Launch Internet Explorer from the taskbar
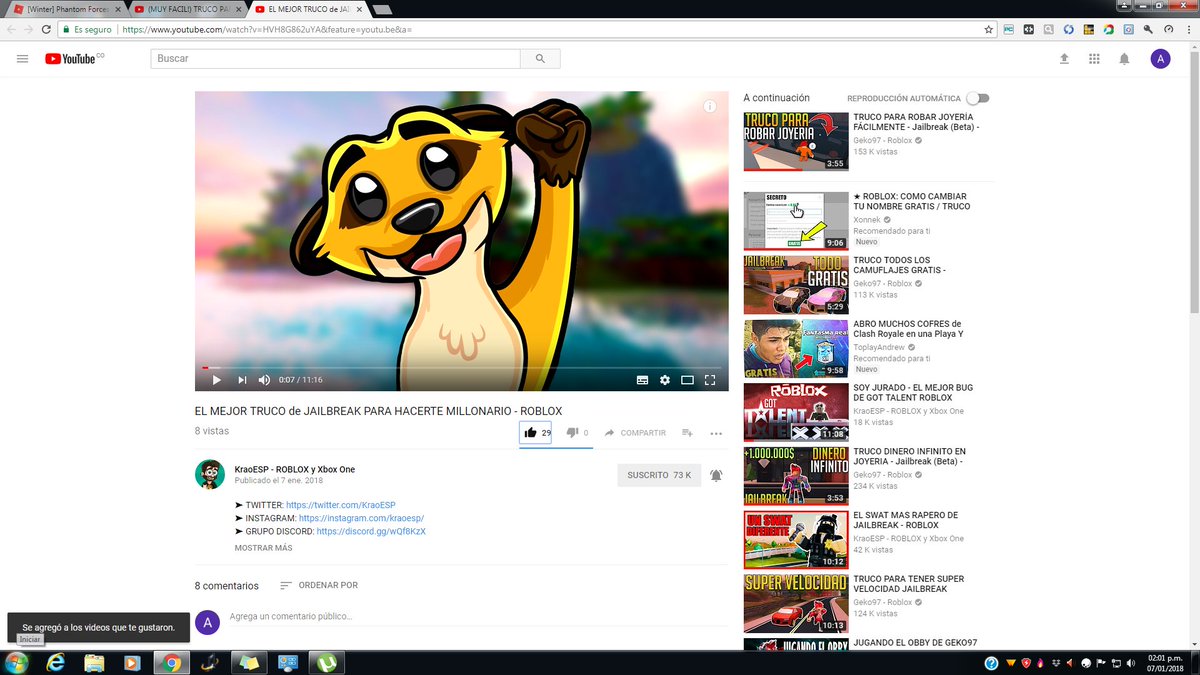 click(x=56, y=662)
